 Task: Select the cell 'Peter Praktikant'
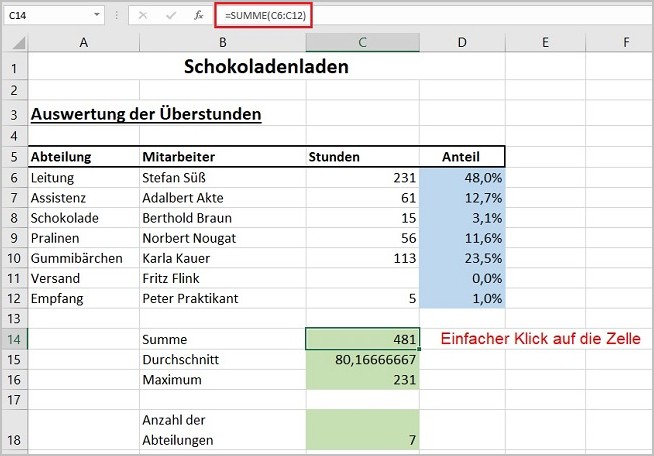point(223,298)
